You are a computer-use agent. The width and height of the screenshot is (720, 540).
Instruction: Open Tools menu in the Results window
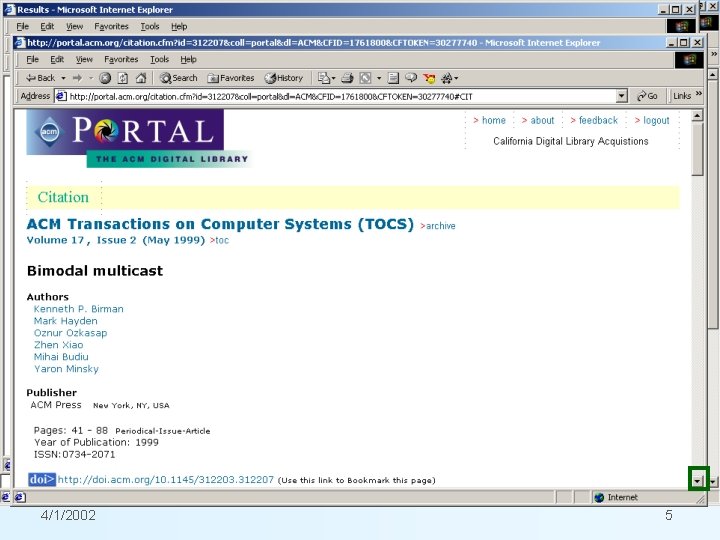150,26
